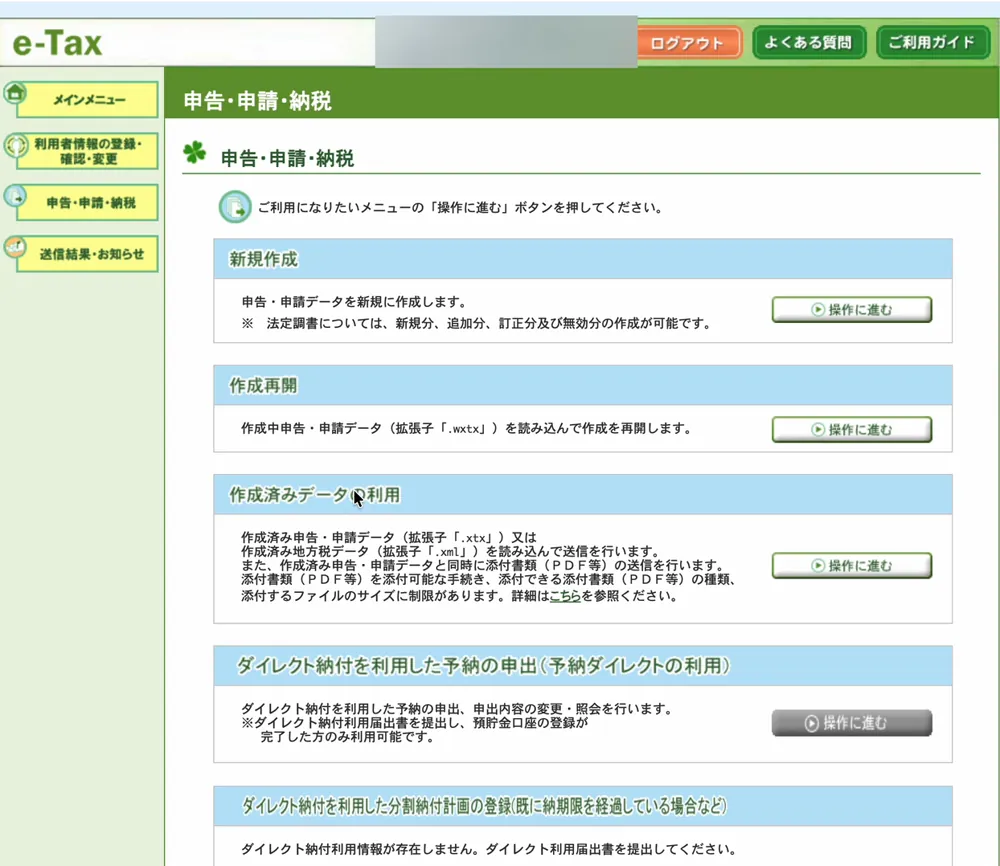This screenshot has height=866, width=1000.
Task: Click 操作に進む for 新規作成
Action: 851,310
